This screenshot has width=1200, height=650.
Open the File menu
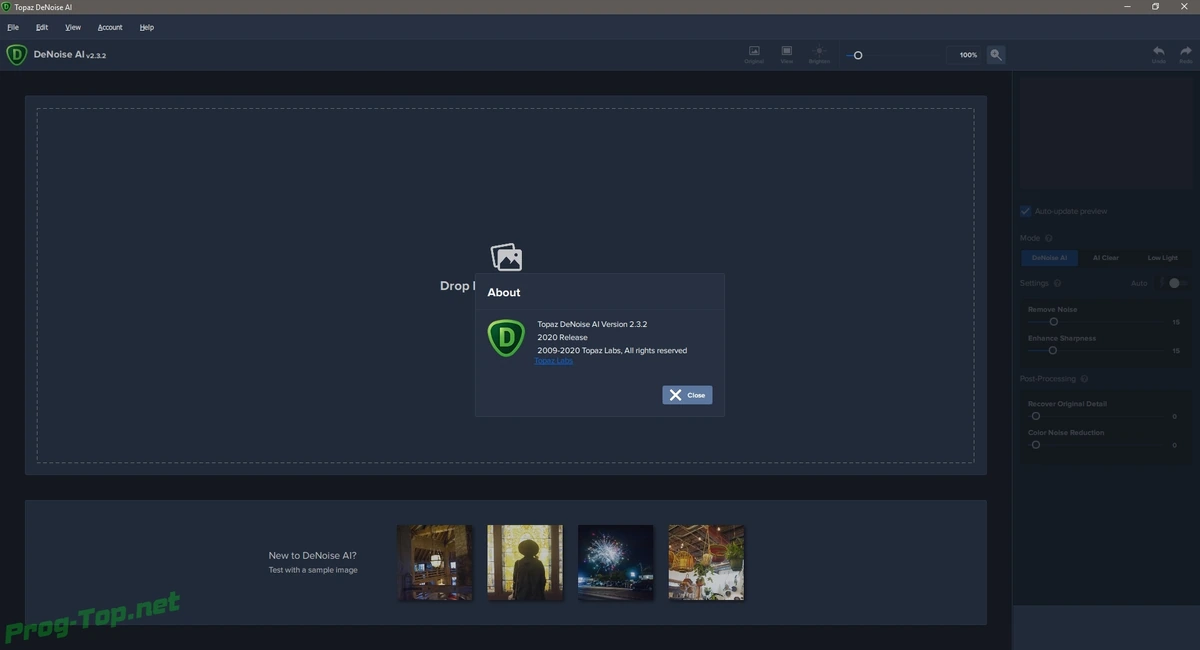13,27
